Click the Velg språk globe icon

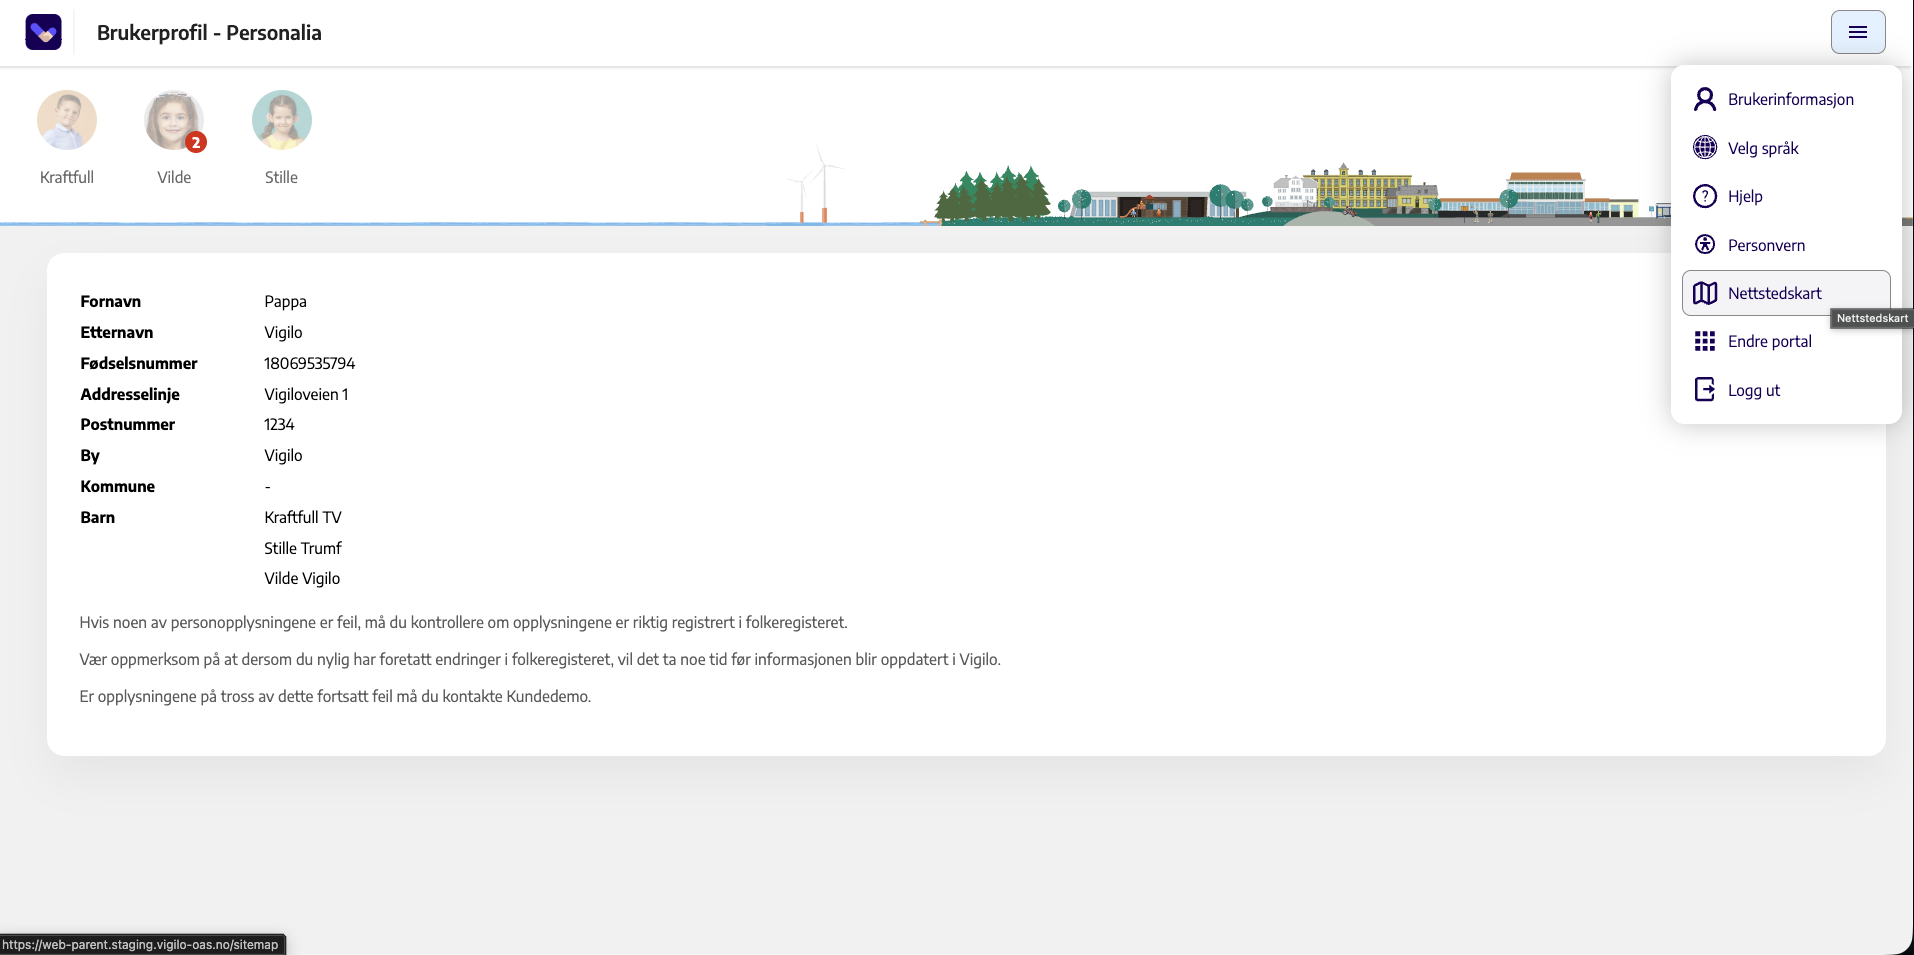point(1705,148)
